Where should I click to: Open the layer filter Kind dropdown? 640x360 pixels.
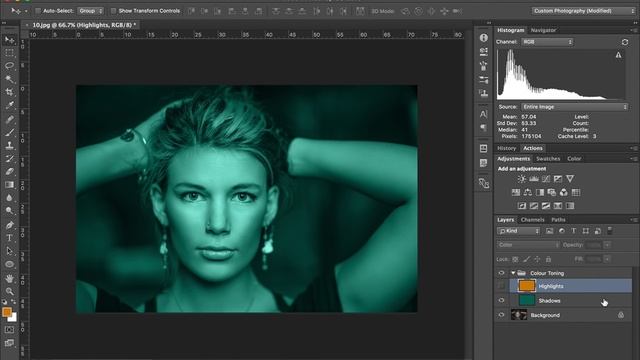tap(519, 231)
